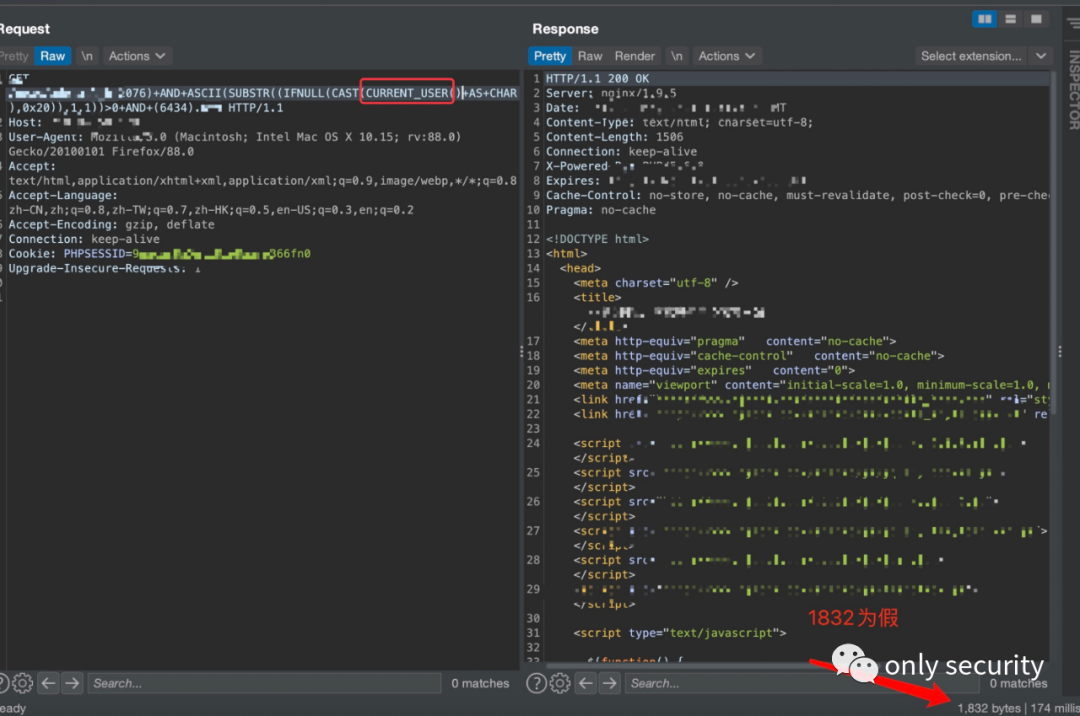1080x716 pixels.
Task: Switch to top-bottom layout view icon
Action: pos(1010,19)
